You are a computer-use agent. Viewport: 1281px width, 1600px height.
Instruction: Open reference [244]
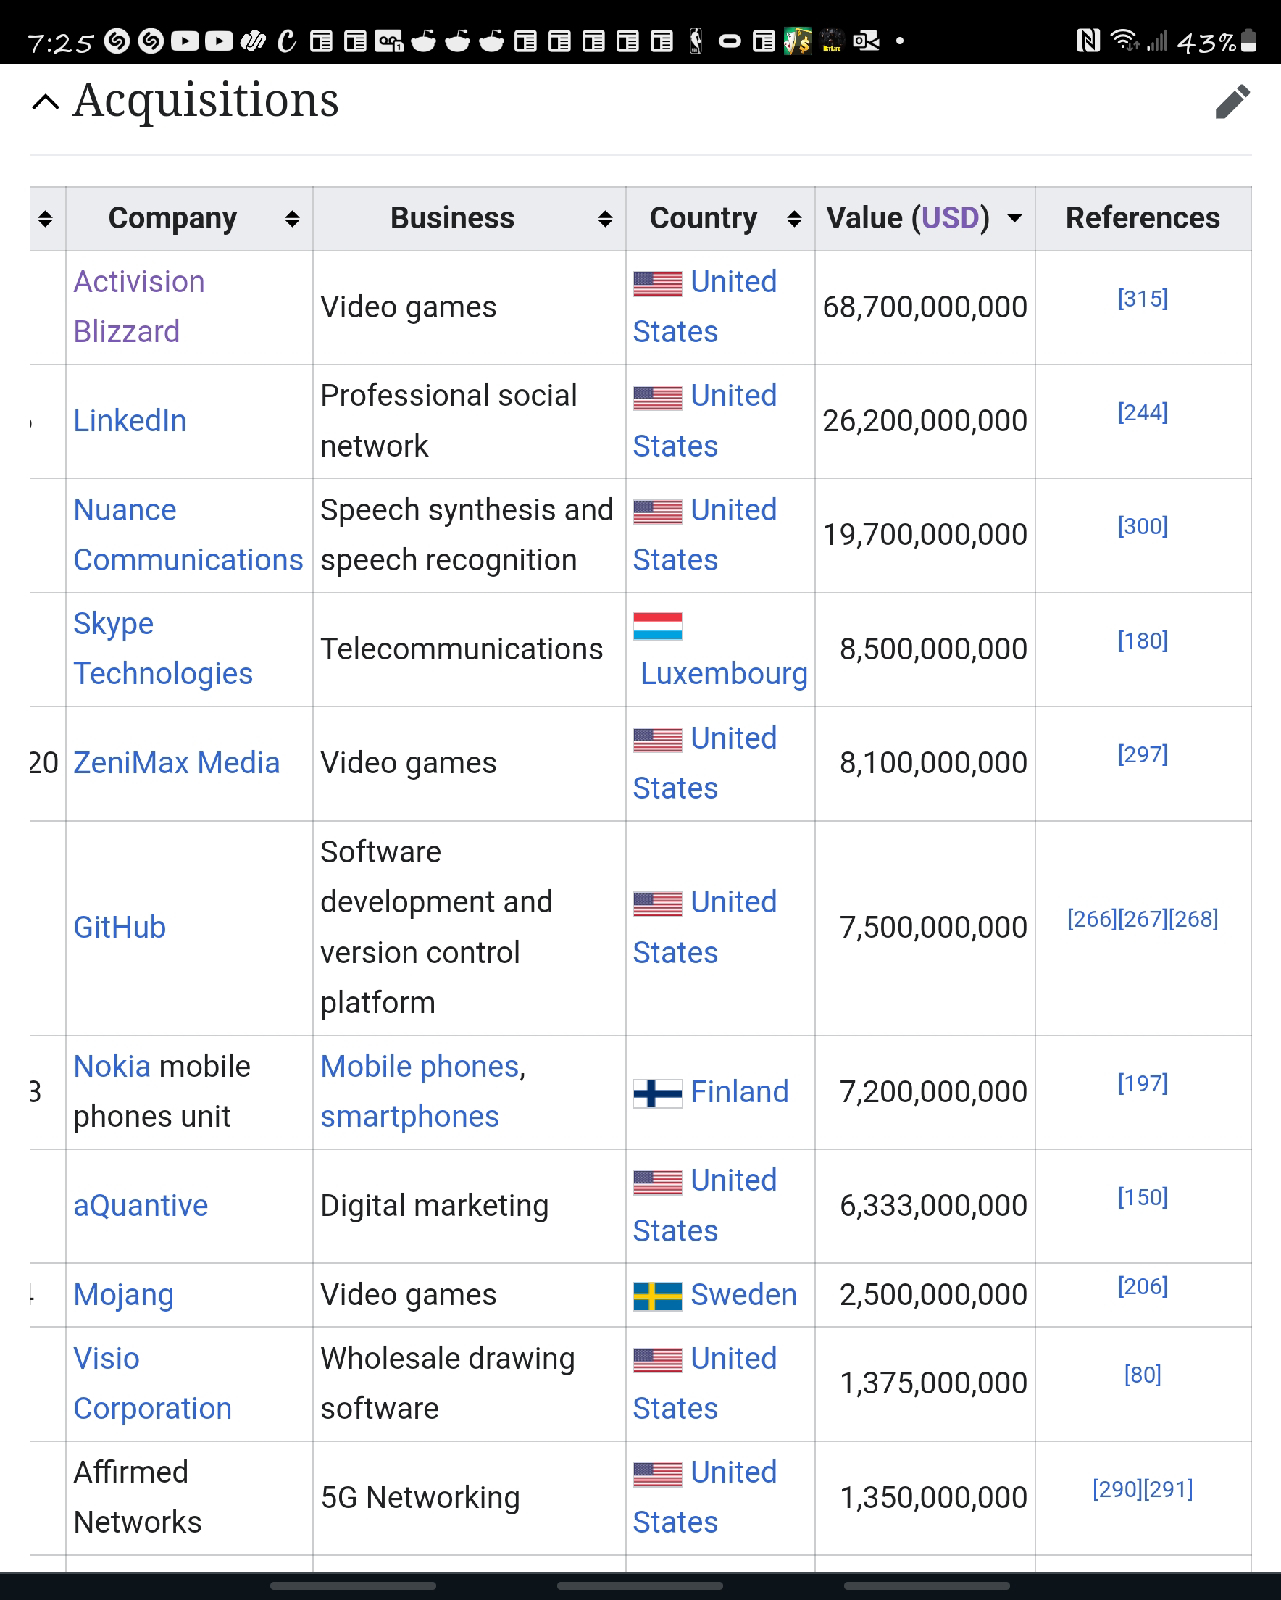coord(1142,412)
